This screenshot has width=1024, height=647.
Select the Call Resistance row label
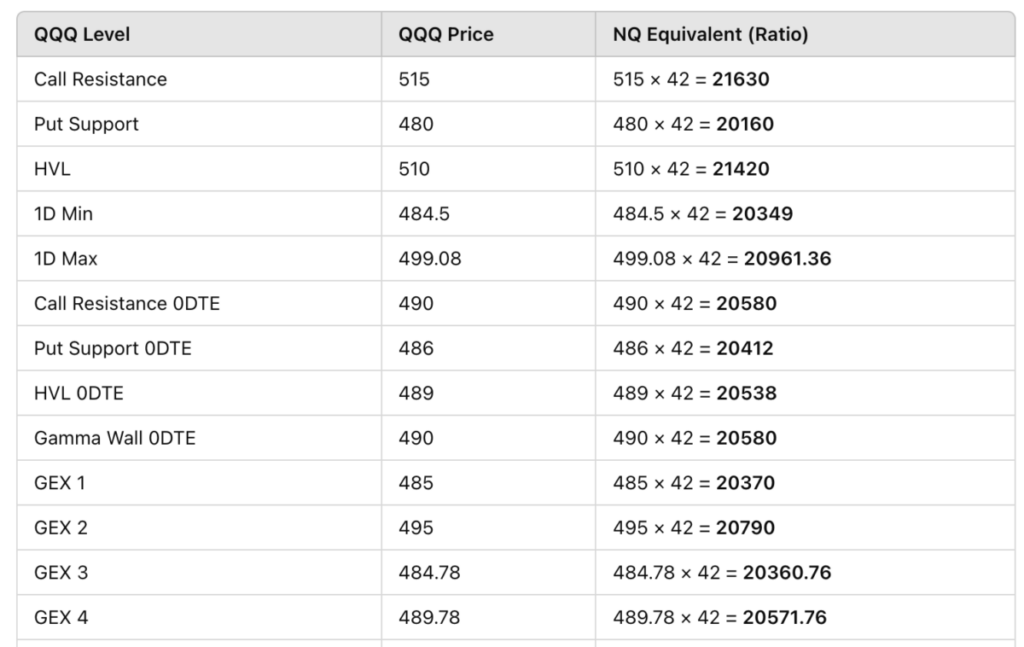pos(100,79)
